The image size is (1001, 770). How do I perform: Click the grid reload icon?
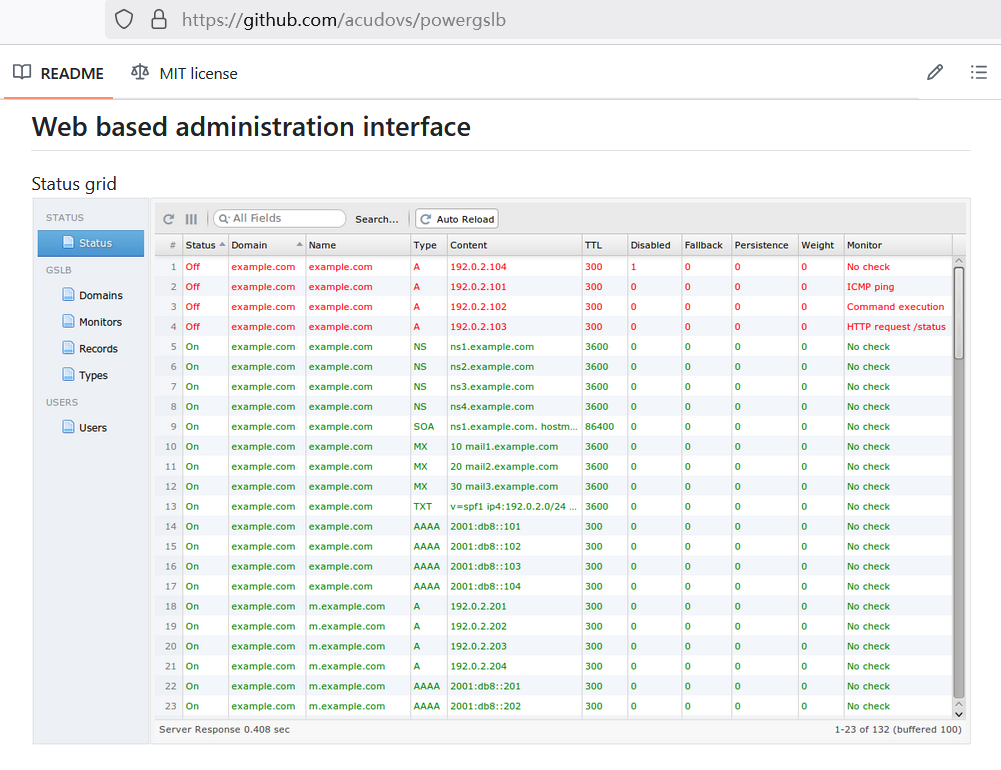click(169, 219)
